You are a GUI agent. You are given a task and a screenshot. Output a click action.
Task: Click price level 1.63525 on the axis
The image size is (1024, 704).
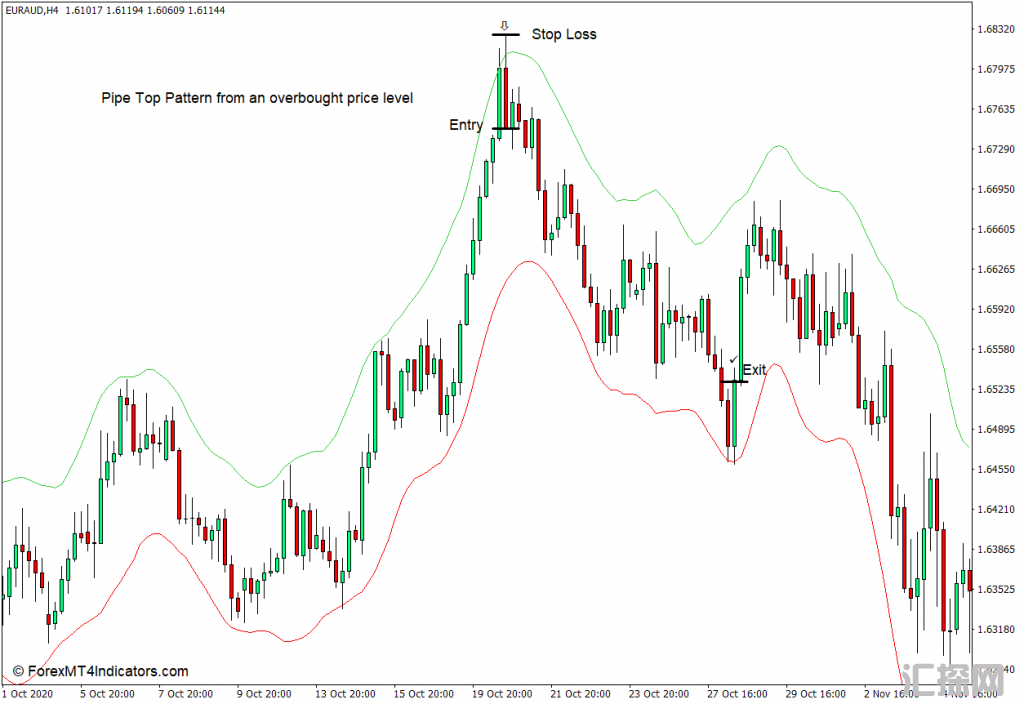coord(996,589)
